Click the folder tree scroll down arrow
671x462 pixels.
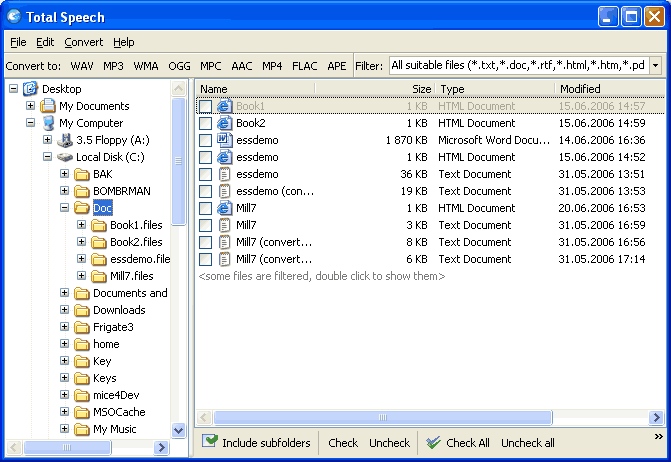[178, 430]
